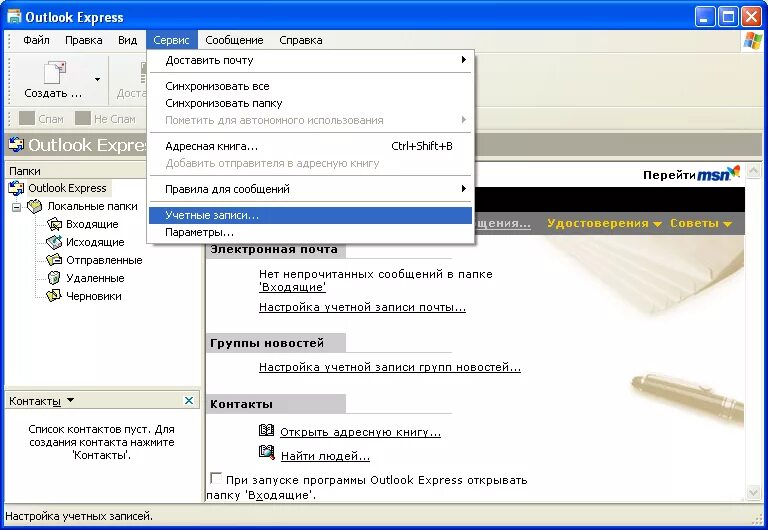Click Настройка учетной записи почты link

coord(362,308)
